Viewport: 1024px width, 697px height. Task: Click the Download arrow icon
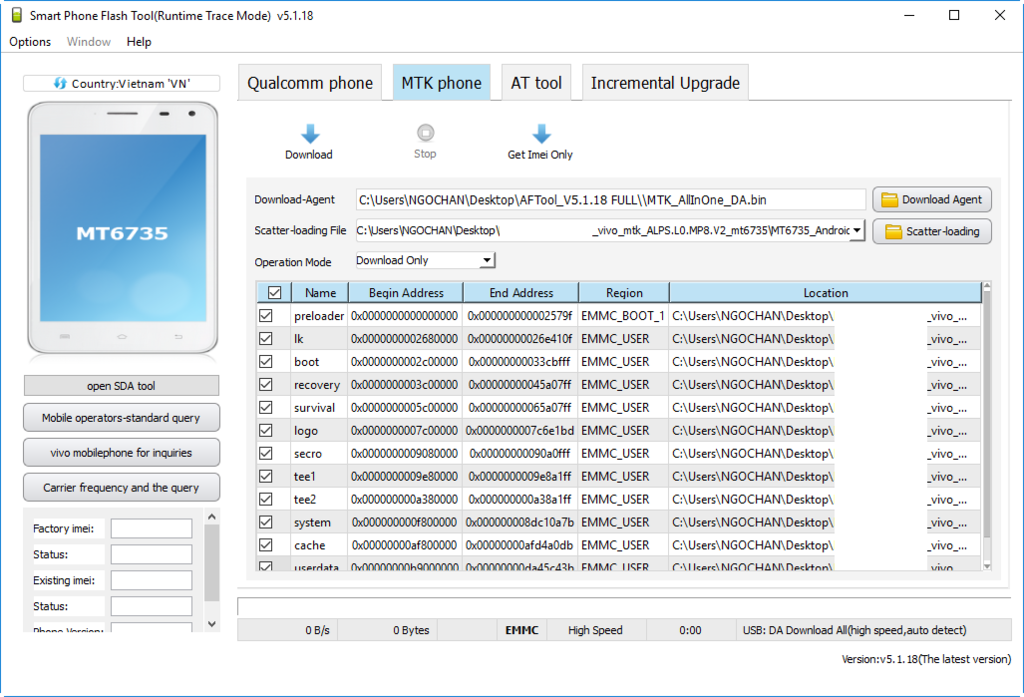(x=310, y=134)
